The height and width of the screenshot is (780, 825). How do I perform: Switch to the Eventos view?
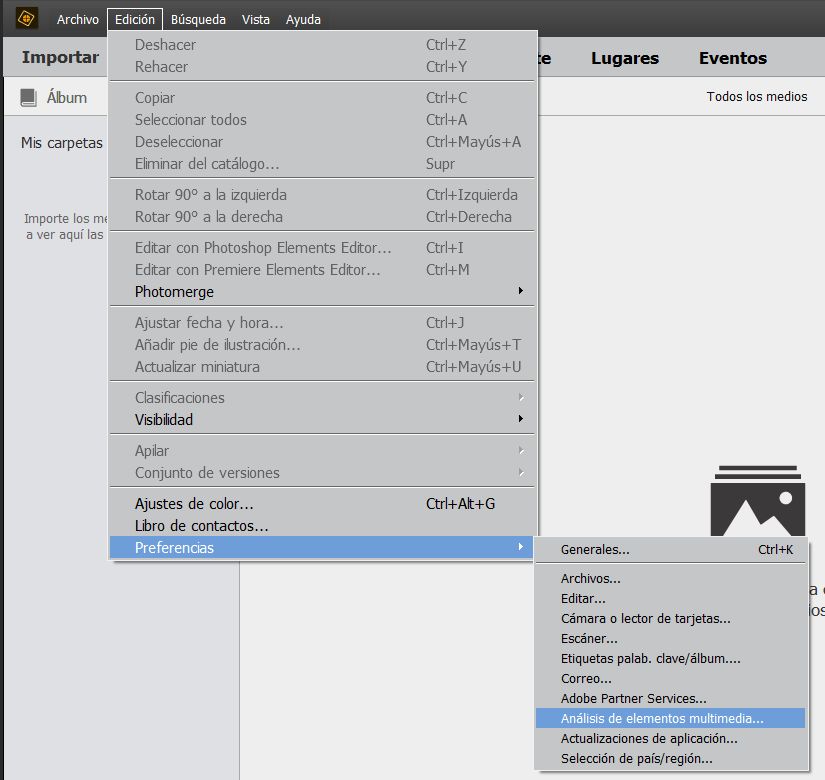(732, 58)
